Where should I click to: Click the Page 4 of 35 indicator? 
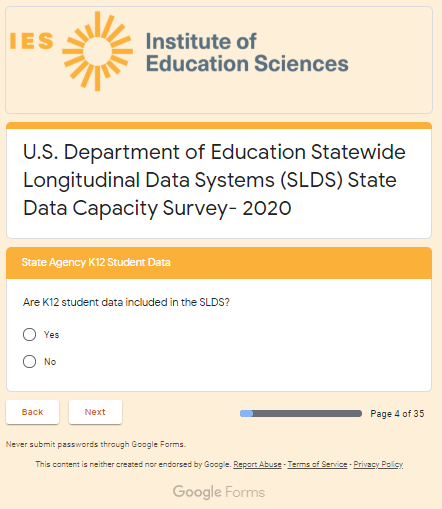point(397,414)
